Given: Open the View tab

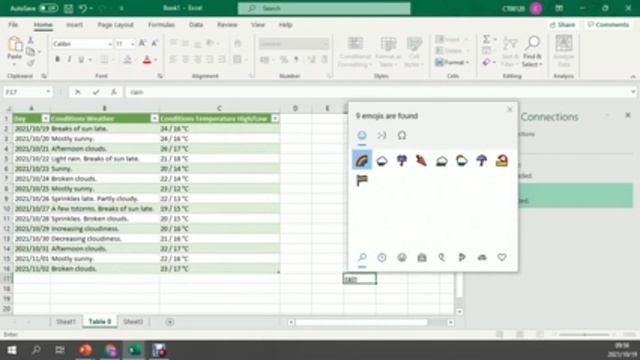Looking at the screenshot, I should click(258, 25).
